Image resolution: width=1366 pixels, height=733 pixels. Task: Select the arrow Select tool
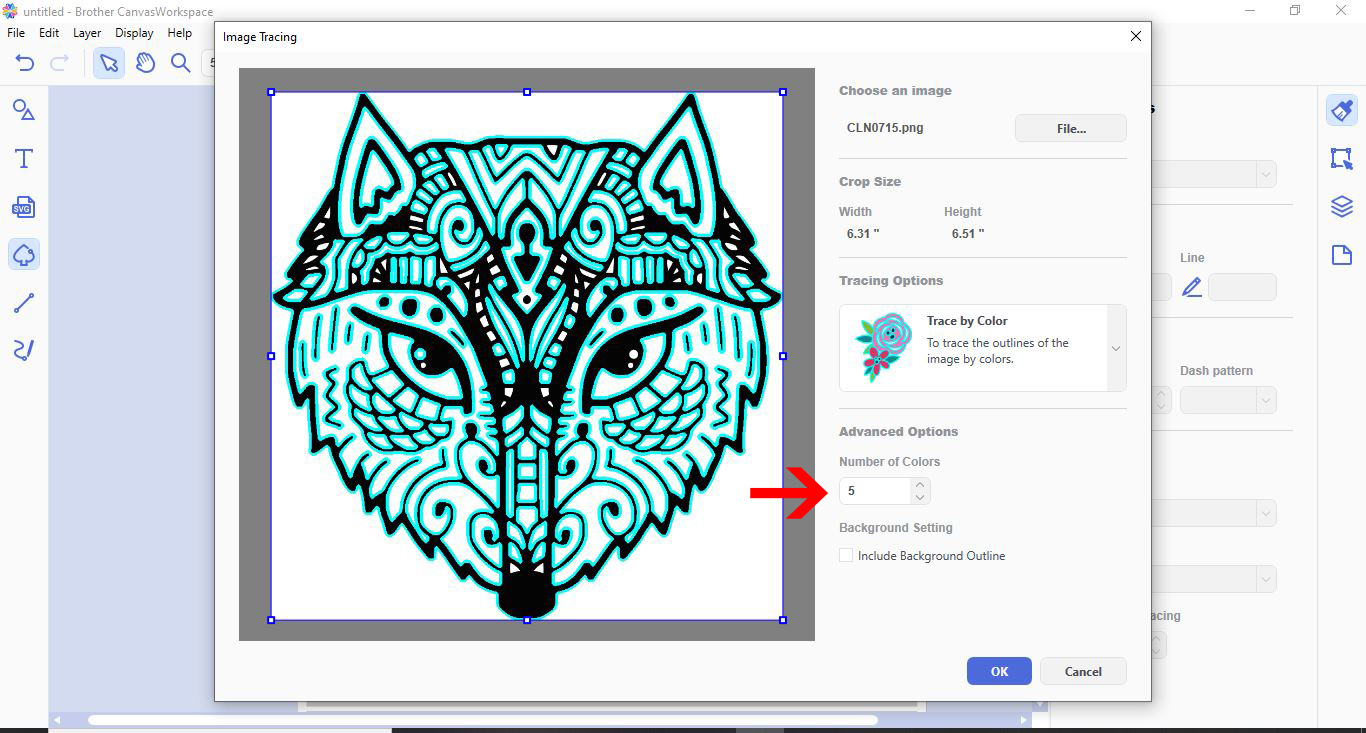[109, 63]
